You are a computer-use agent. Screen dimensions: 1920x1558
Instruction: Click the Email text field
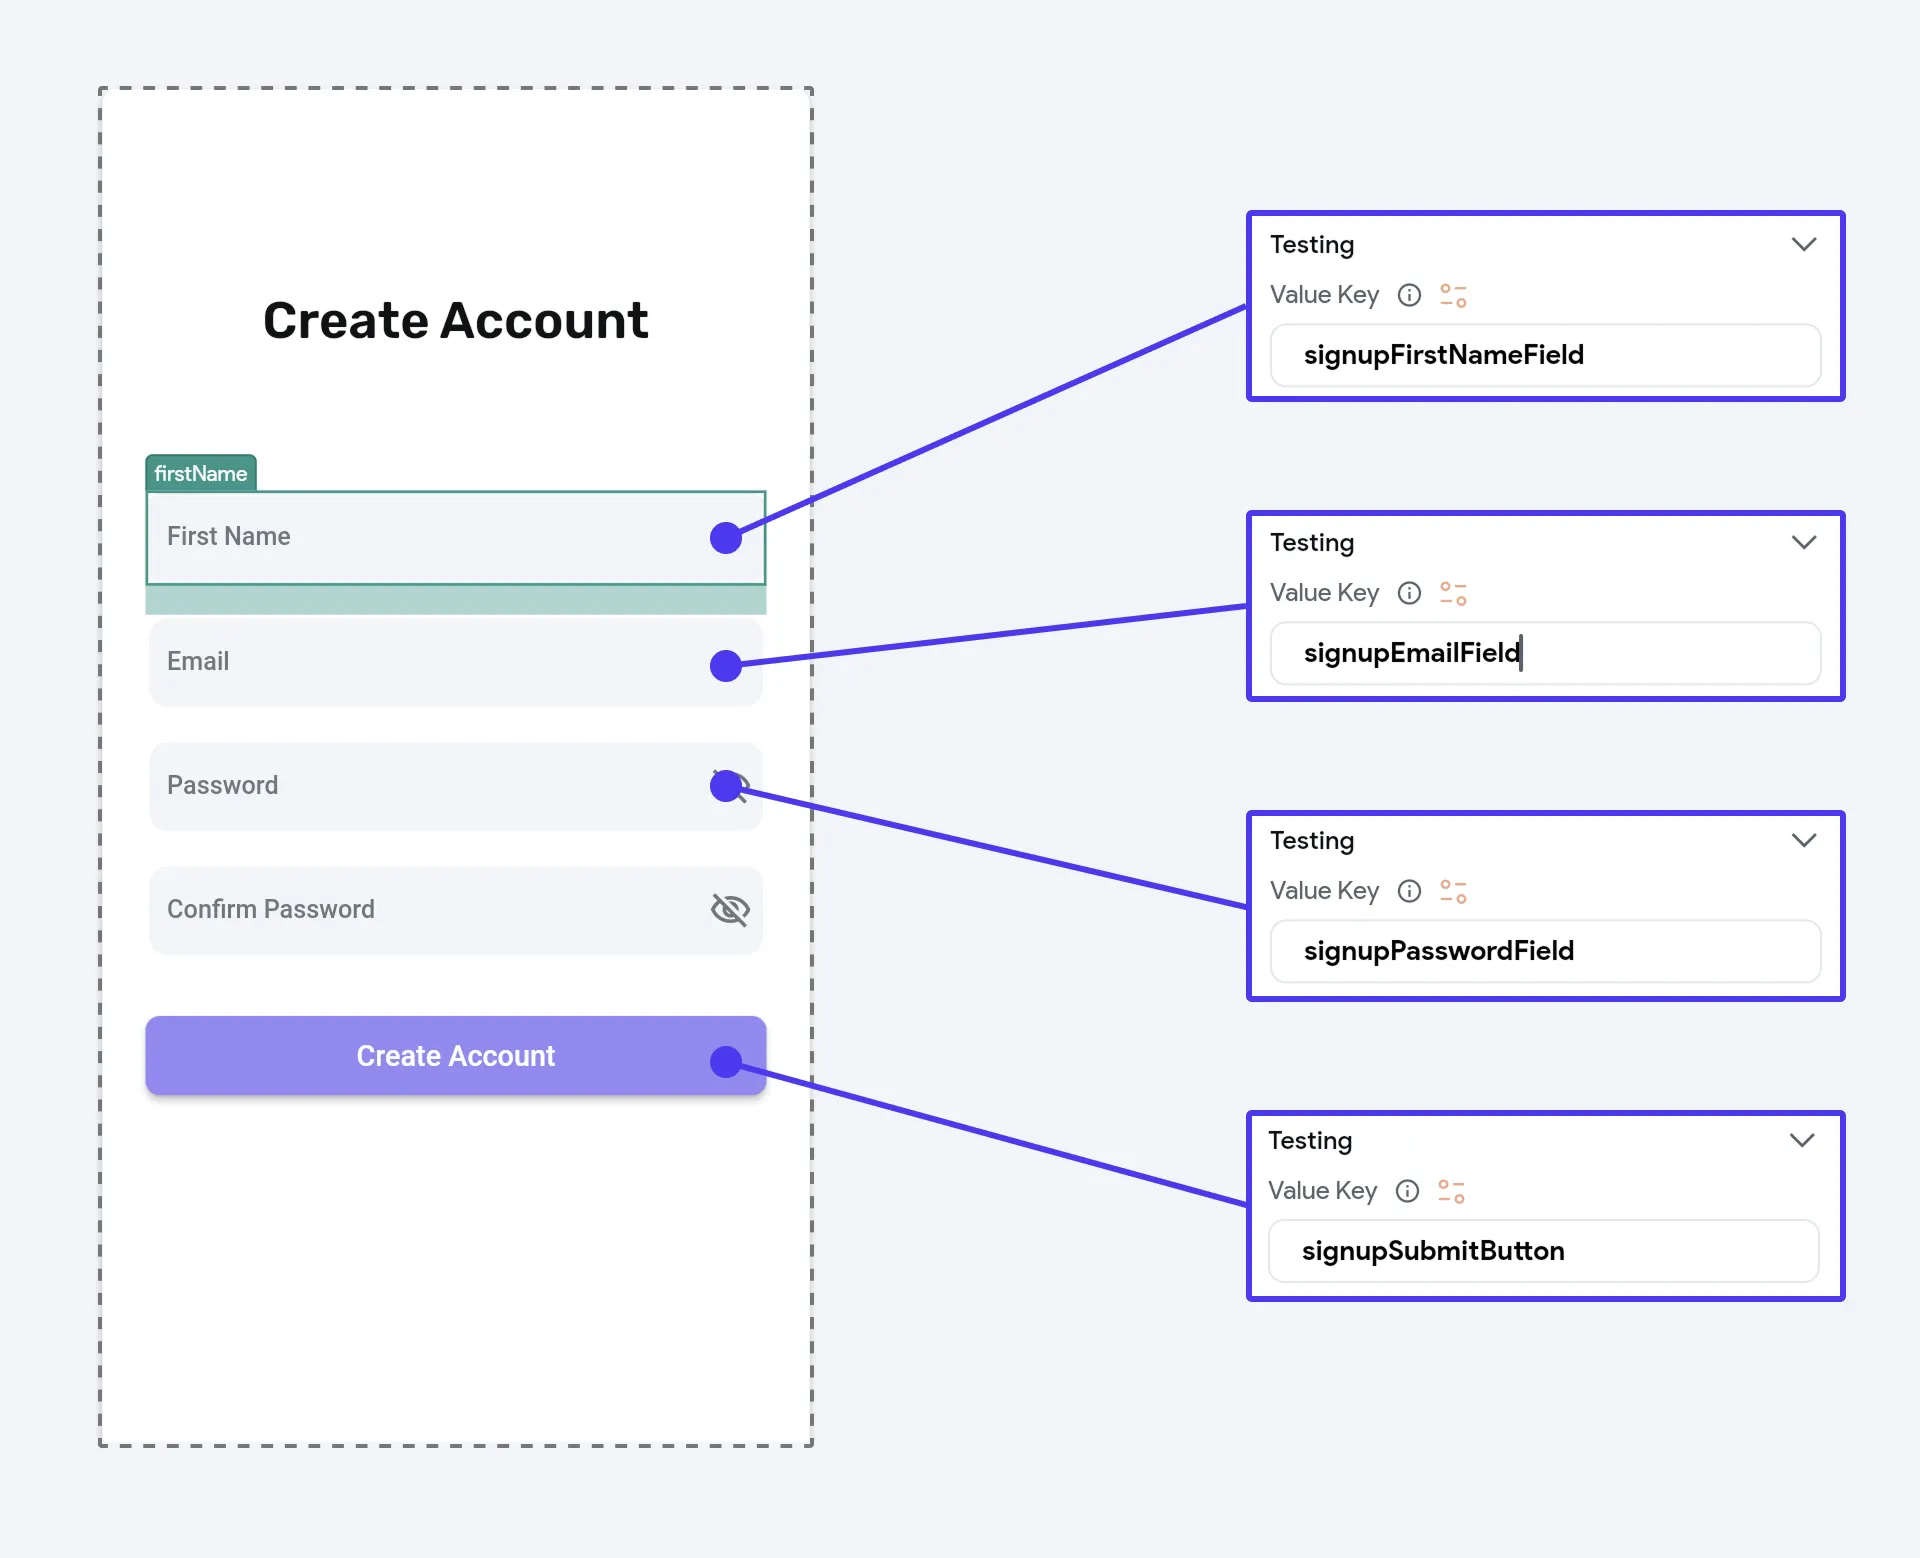[x=456, y=662]
